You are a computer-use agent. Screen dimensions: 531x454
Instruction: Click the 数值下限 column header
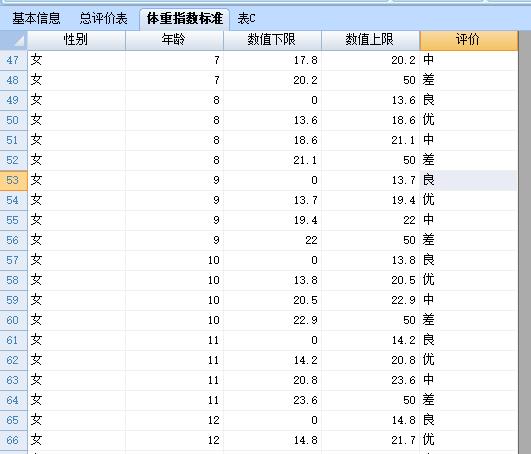click(x=272, y=40)
